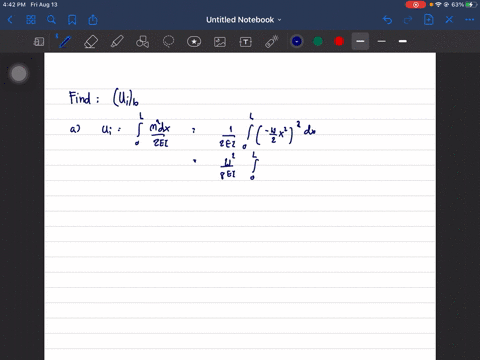Select the medium stroke thickness
The image size is (480, 360).
pos(360,41)
